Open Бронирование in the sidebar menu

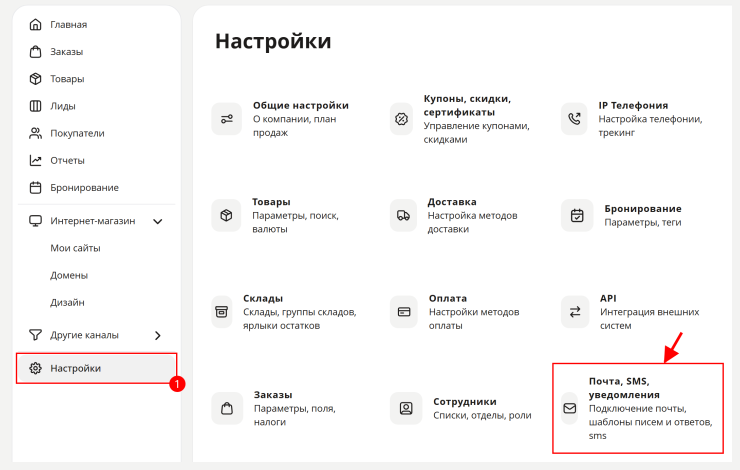point(84,188)
